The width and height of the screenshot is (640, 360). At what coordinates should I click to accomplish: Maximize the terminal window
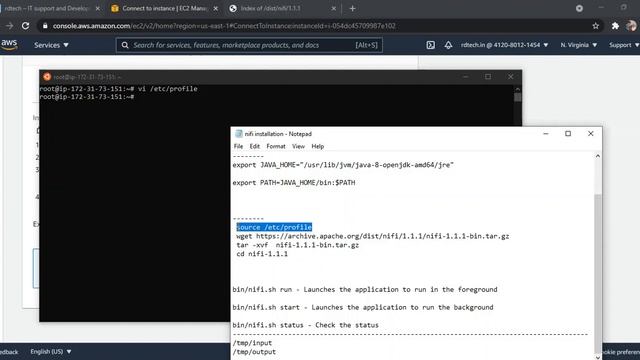488,77
